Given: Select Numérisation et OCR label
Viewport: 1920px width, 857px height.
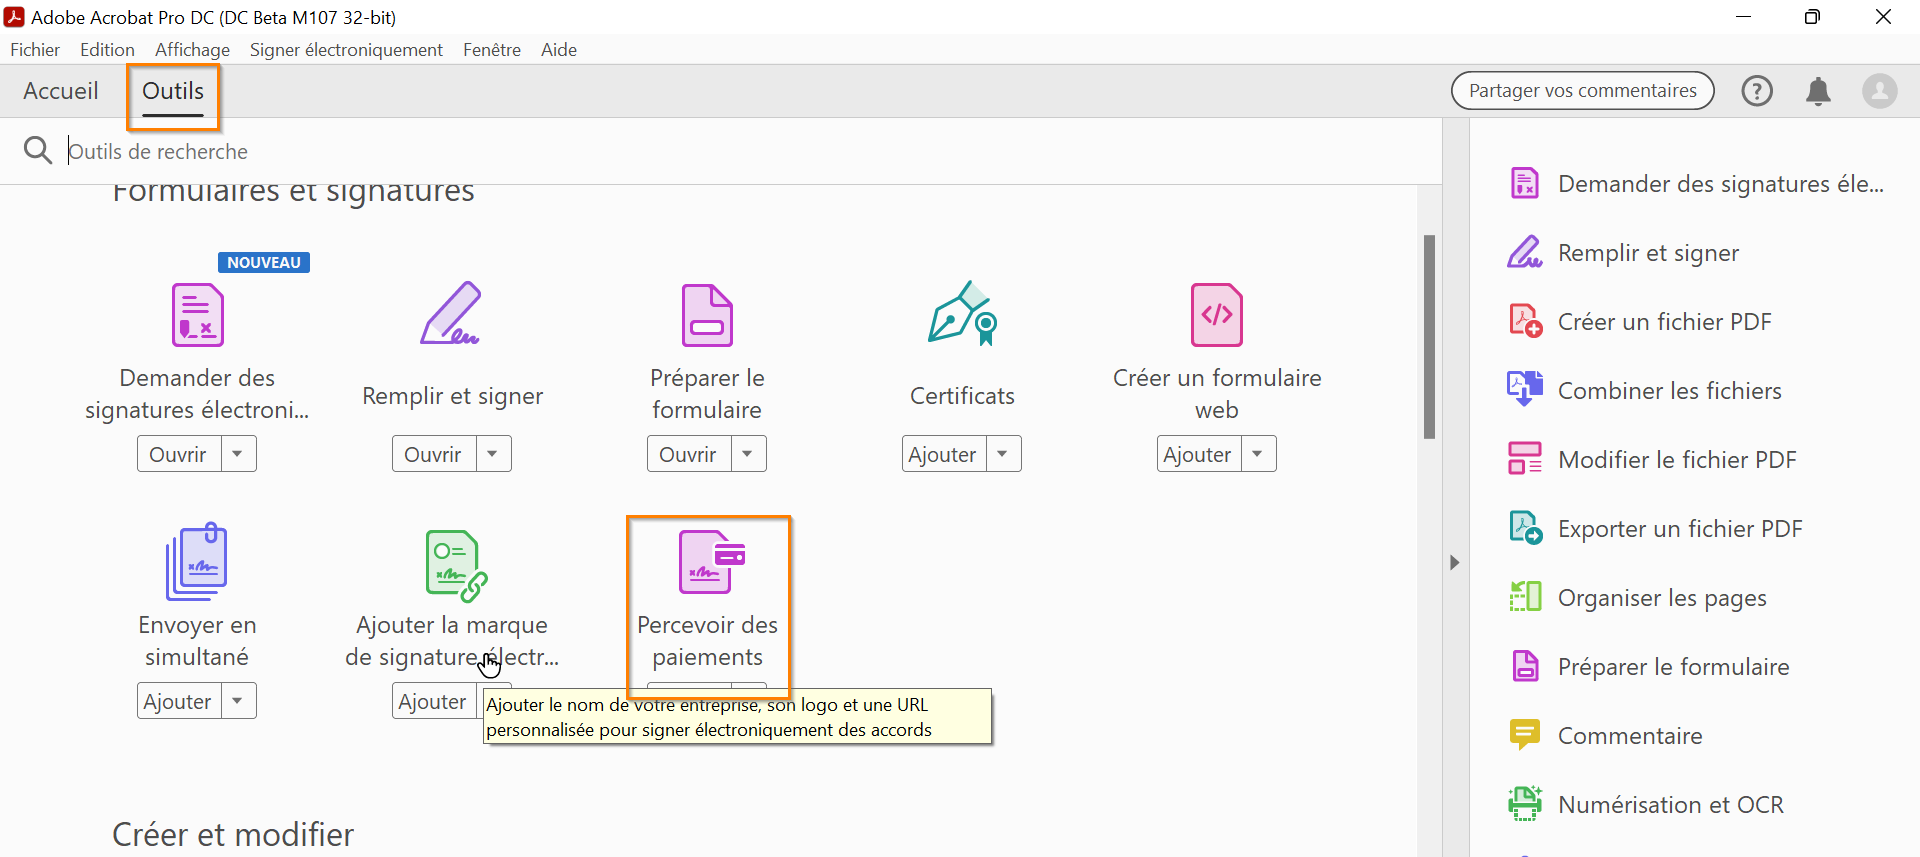Looking at the screenshot, I should point(1671,805).
